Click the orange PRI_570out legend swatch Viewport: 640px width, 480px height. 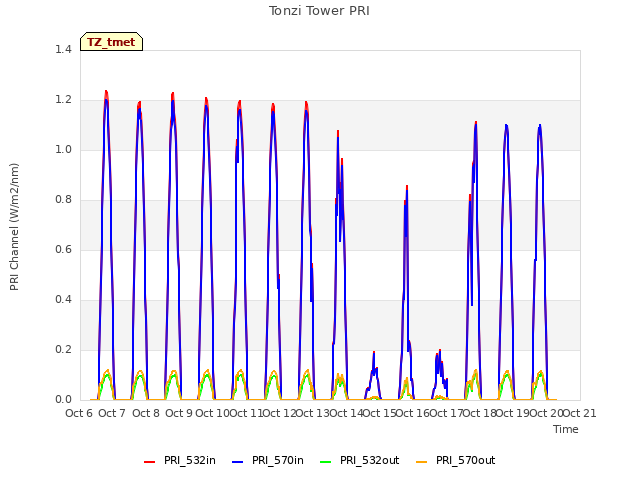click(x=422, y=462)
